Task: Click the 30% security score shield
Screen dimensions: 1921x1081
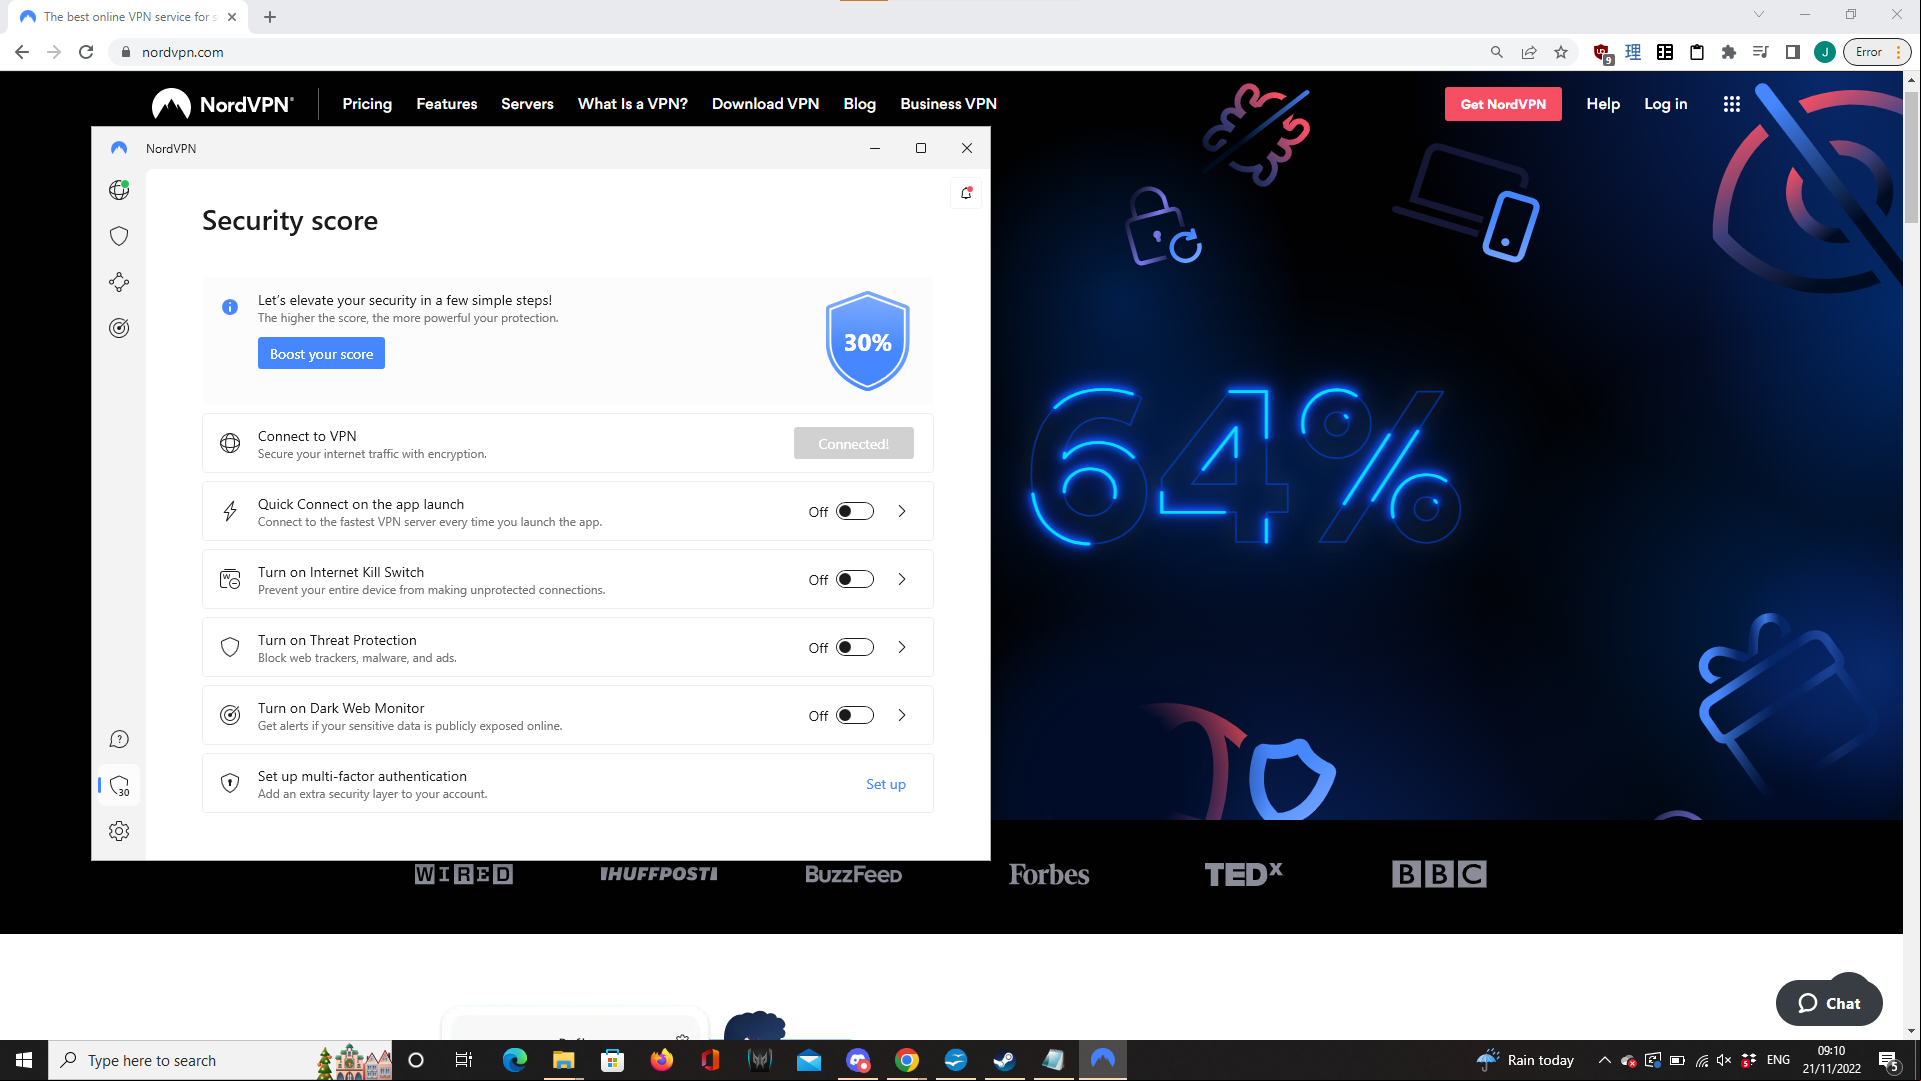Action: (x=867, y=342)
